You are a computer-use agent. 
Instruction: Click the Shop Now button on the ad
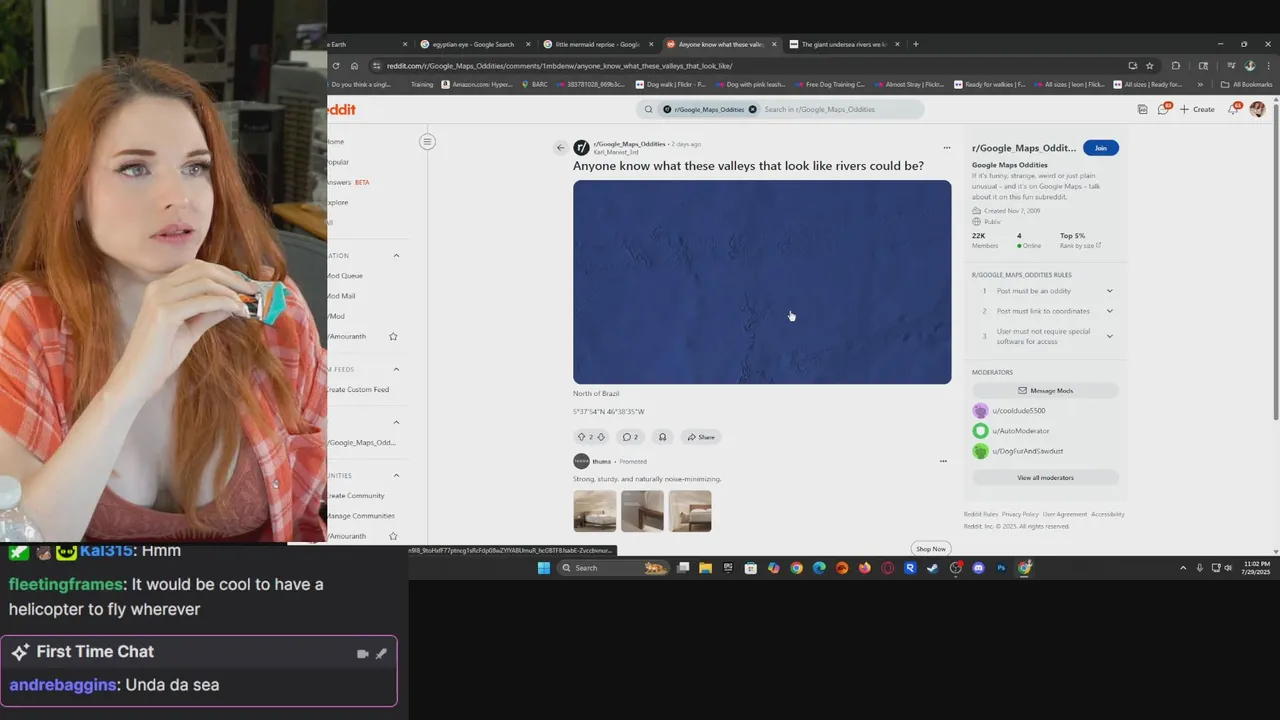coord(931,548)
